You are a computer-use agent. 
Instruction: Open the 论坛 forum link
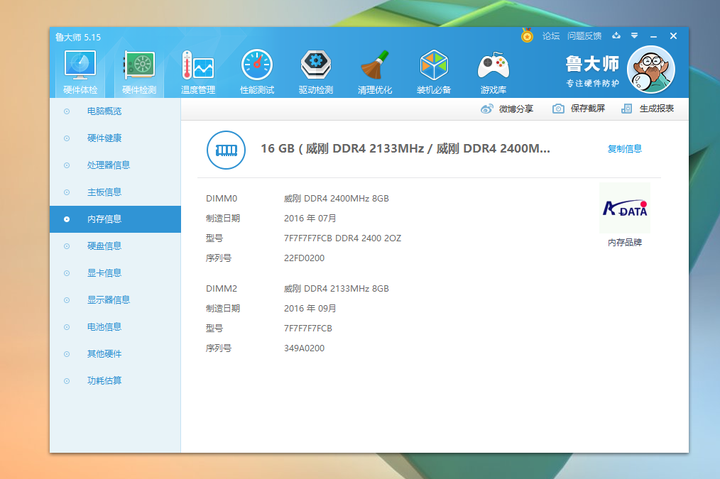click(x=551, y=36)
